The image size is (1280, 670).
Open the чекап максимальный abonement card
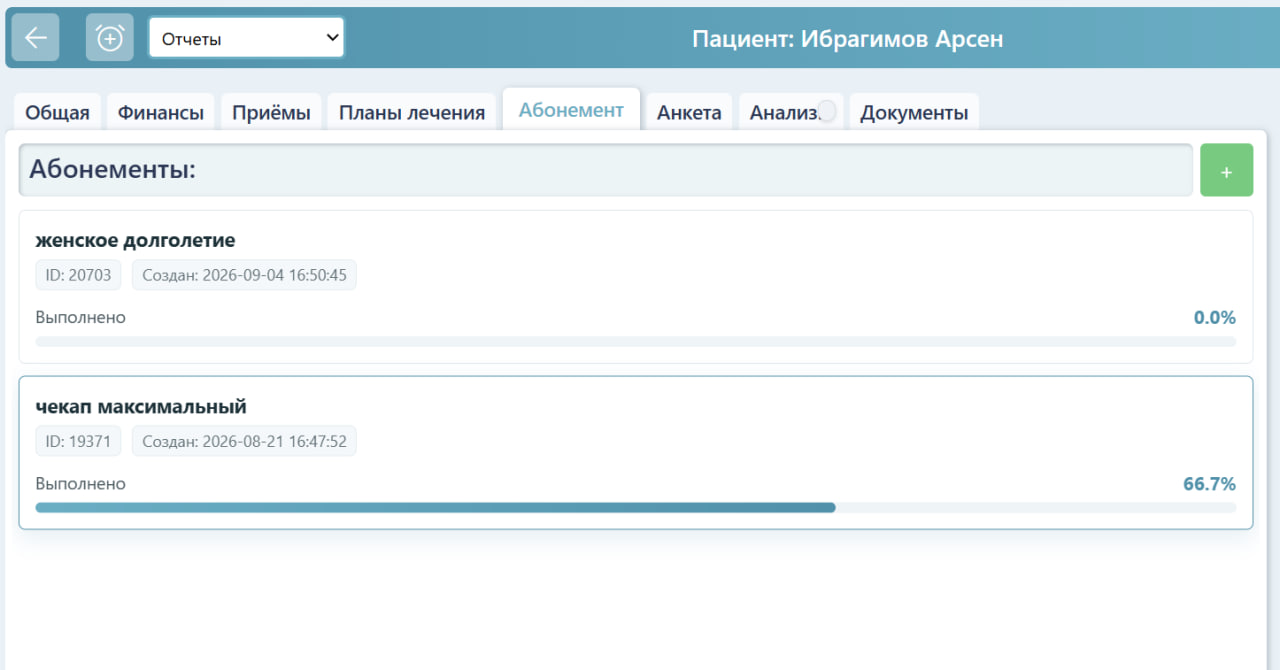point(636,453)
